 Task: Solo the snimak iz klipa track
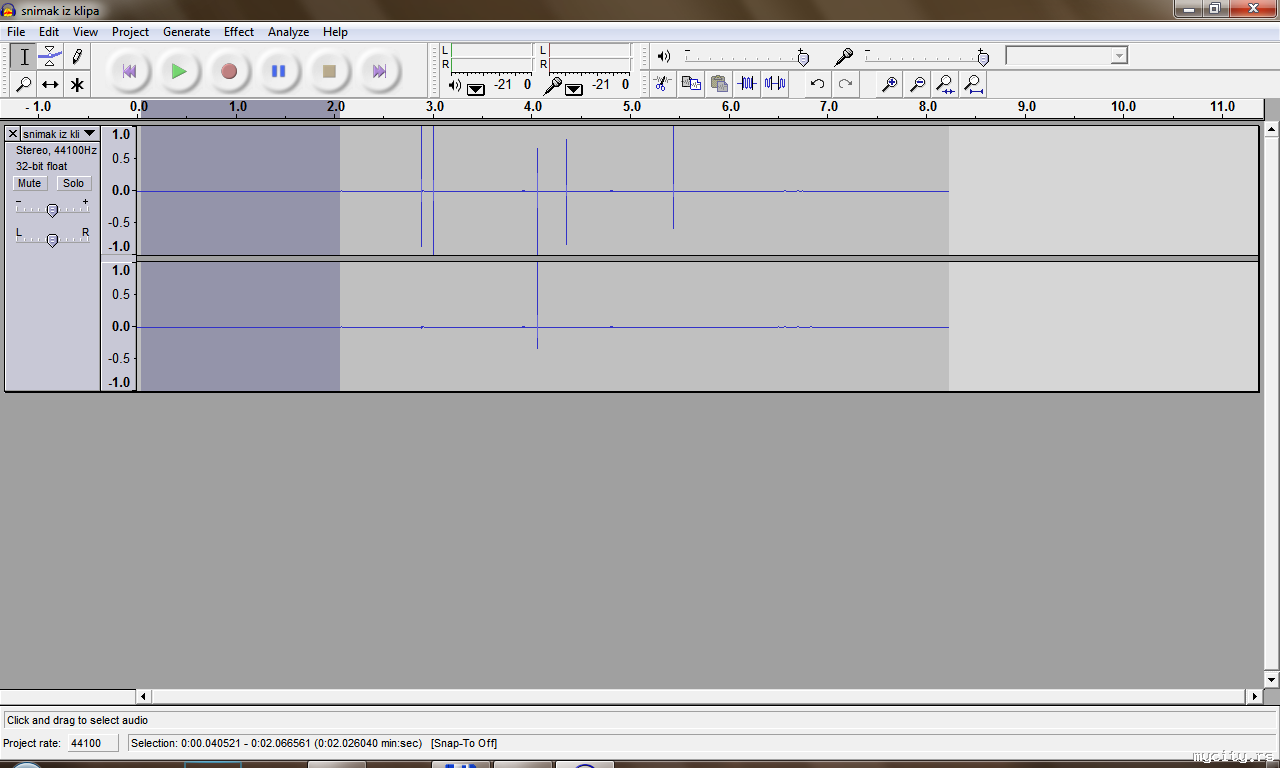[x=73, y=183]
